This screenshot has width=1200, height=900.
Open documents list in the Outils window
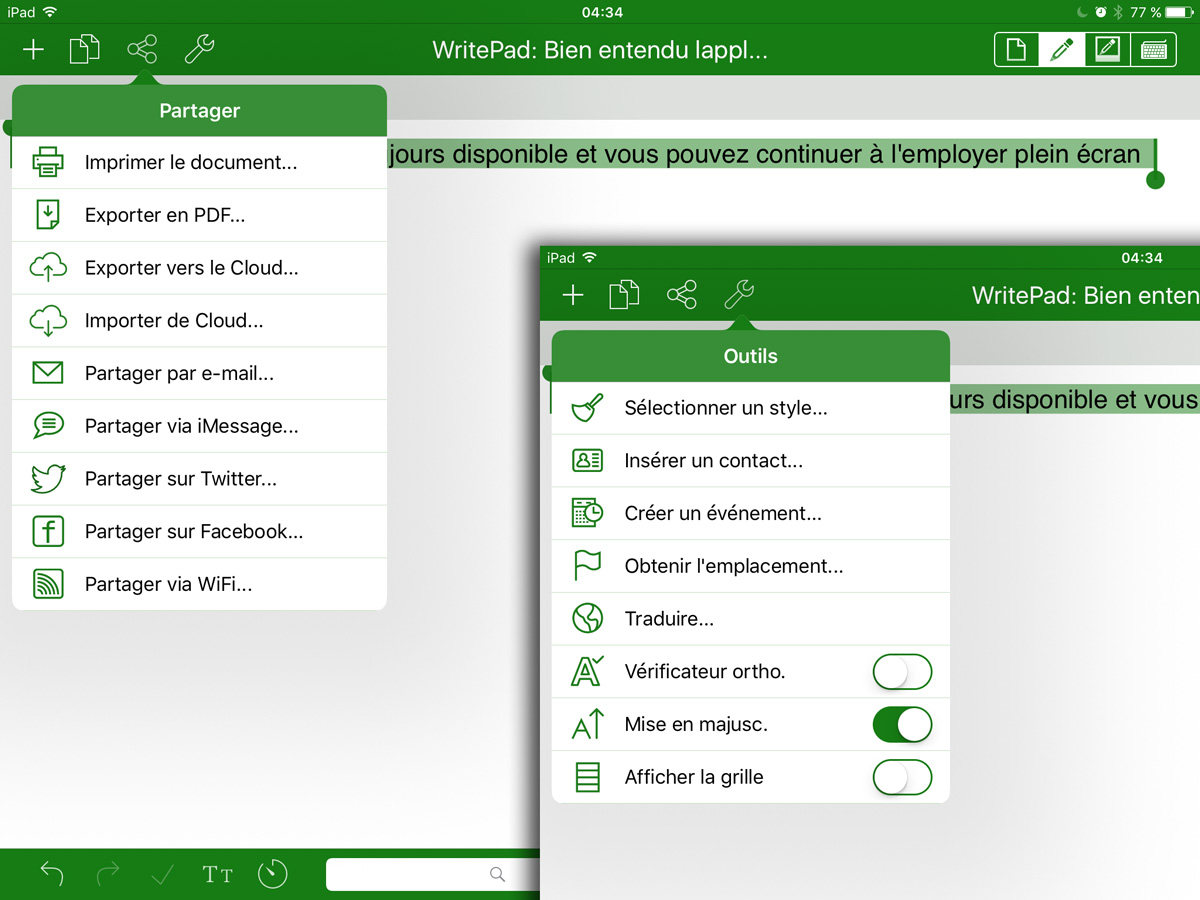[624, 295]
